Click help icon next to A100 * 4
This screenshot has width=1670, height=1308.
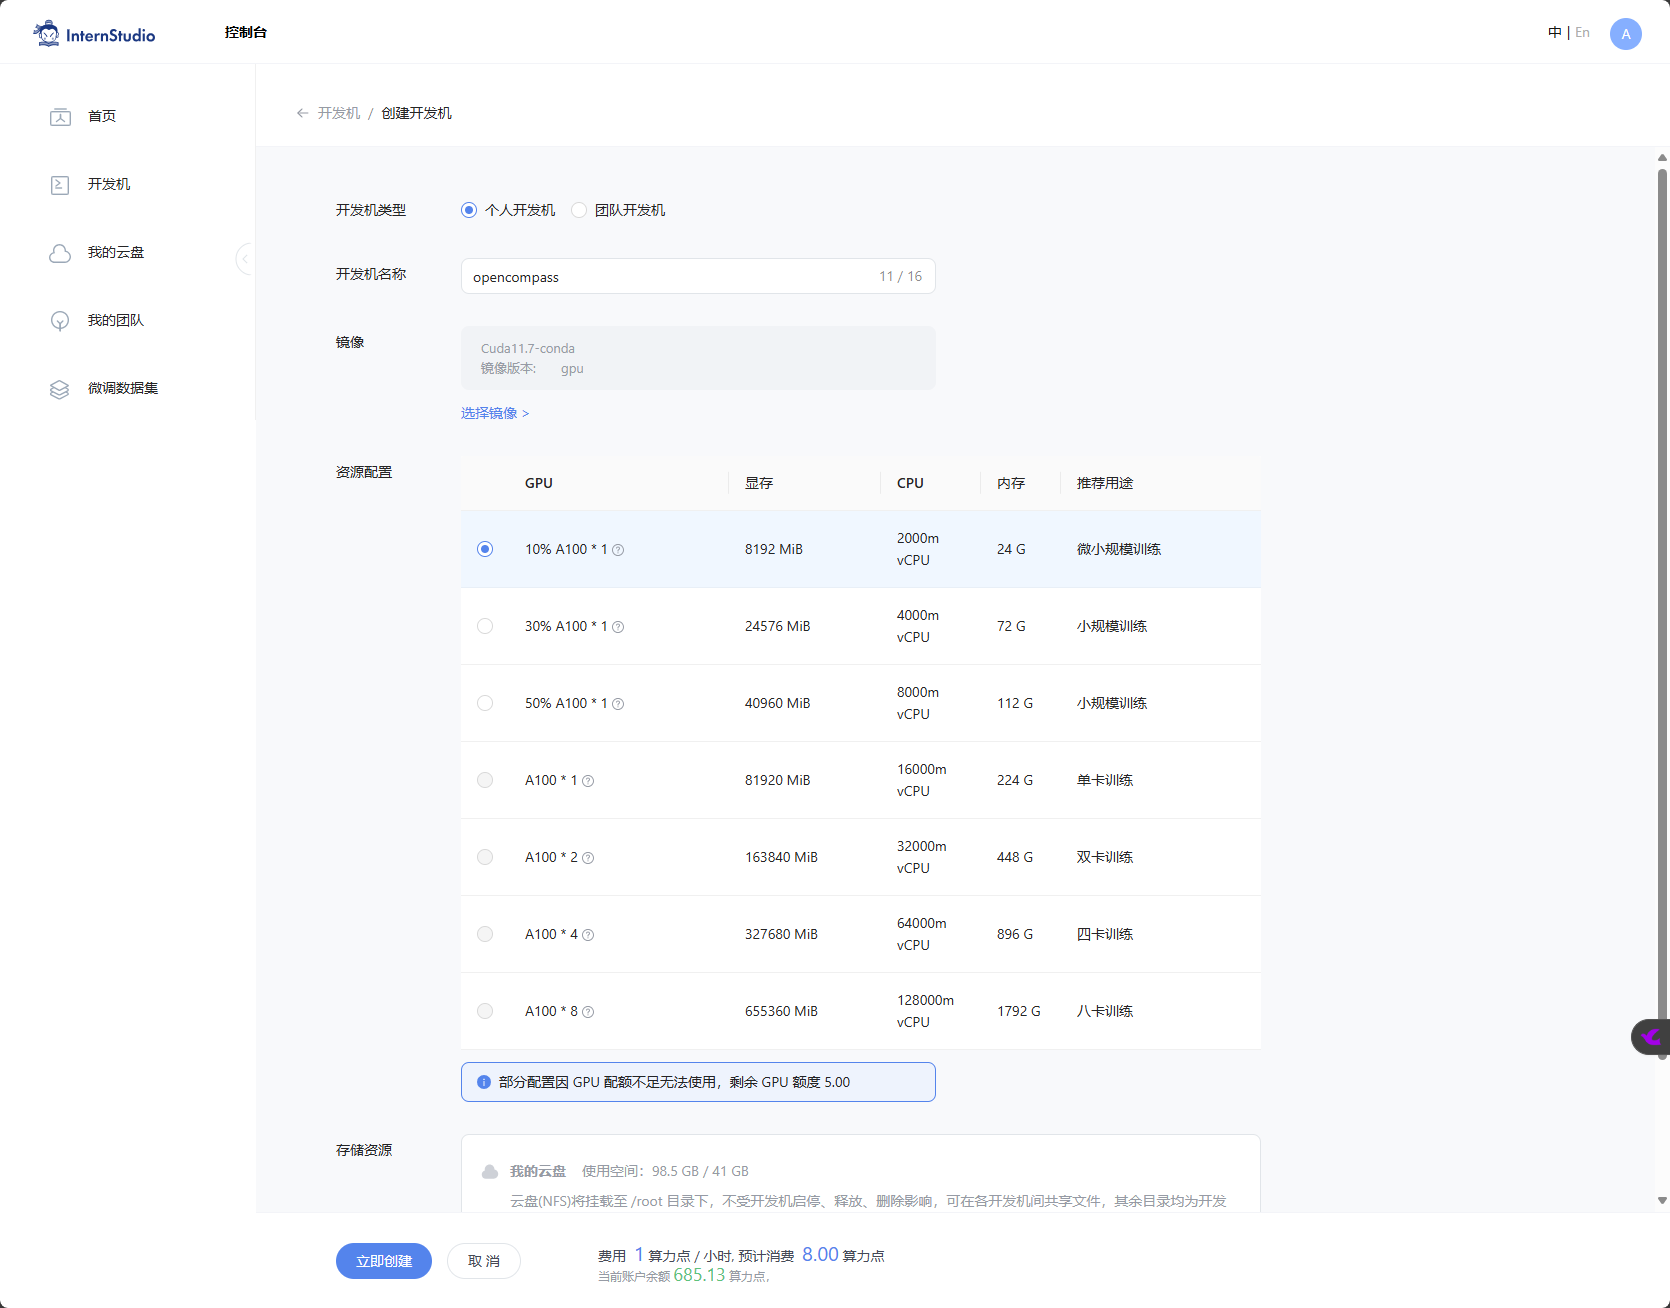[588, 935]
